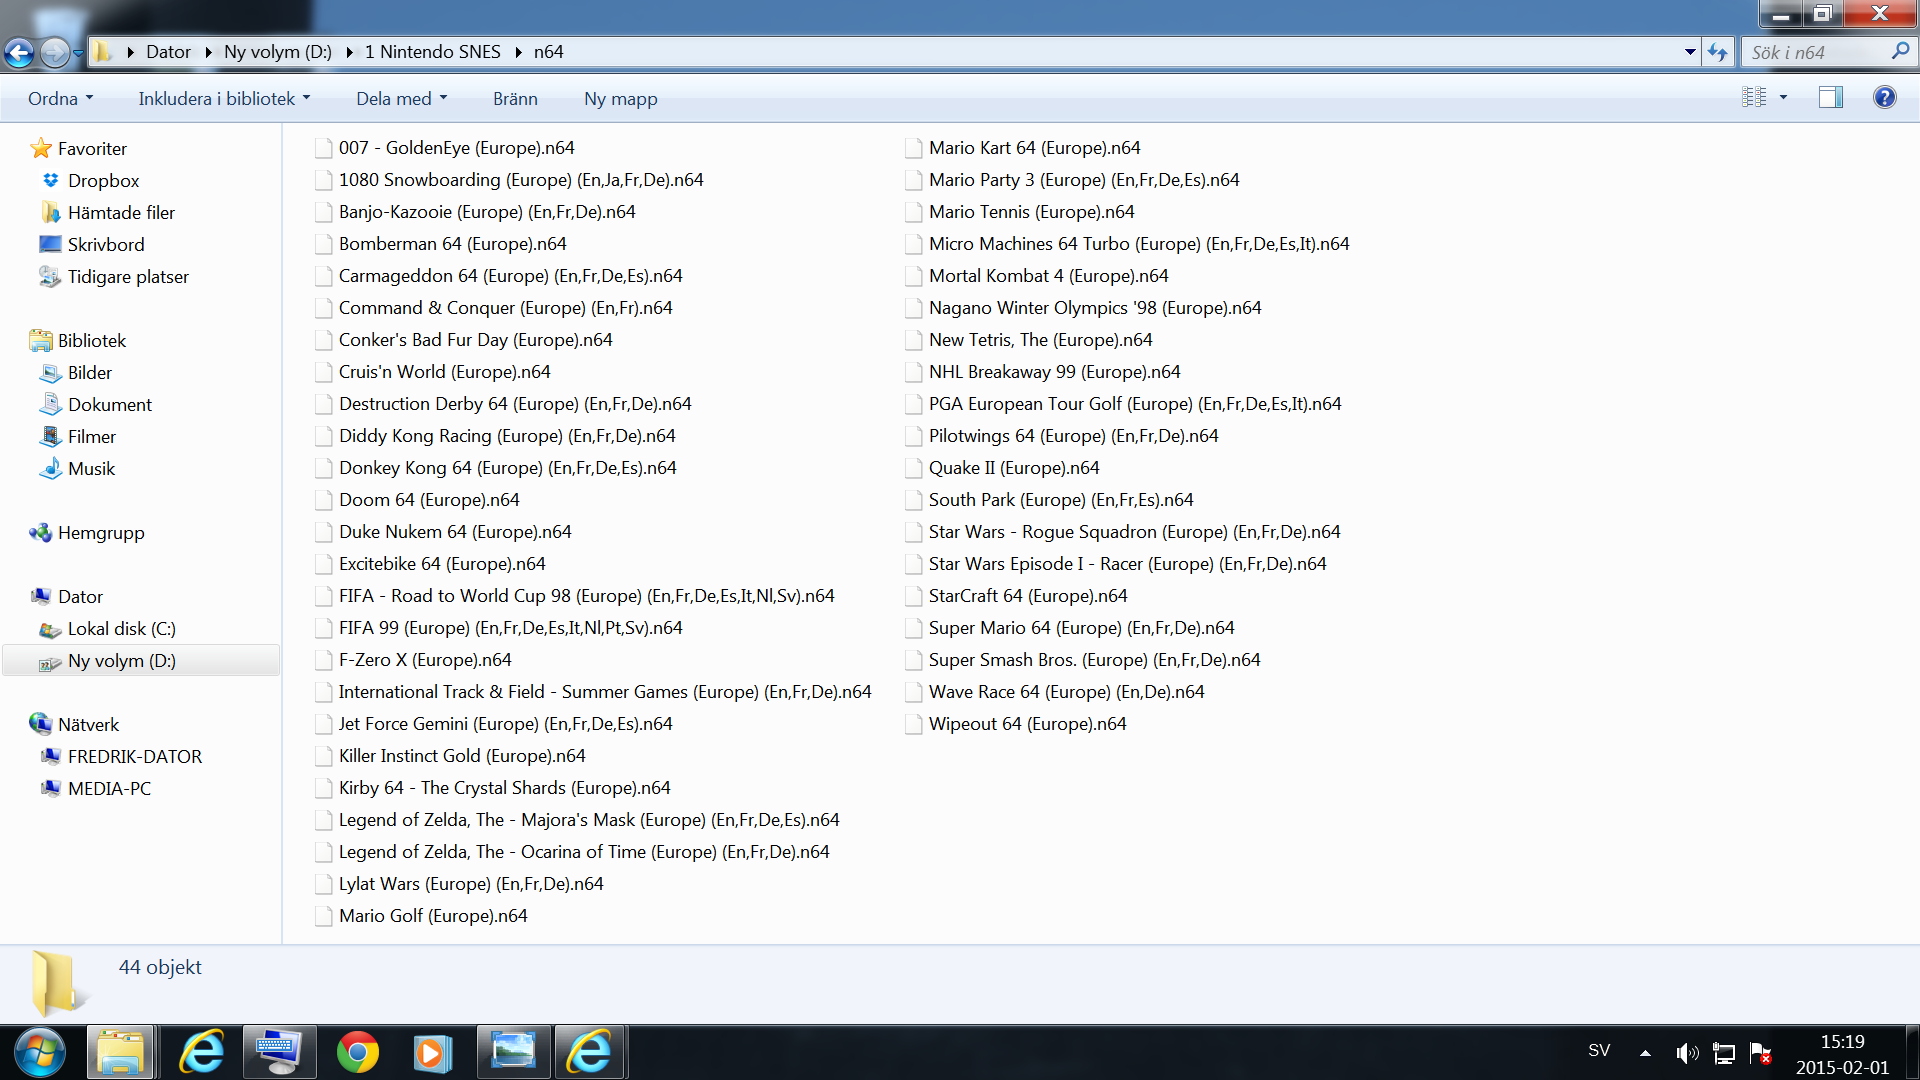Open the view options dropdown arrow

[x=1783, y=97]
